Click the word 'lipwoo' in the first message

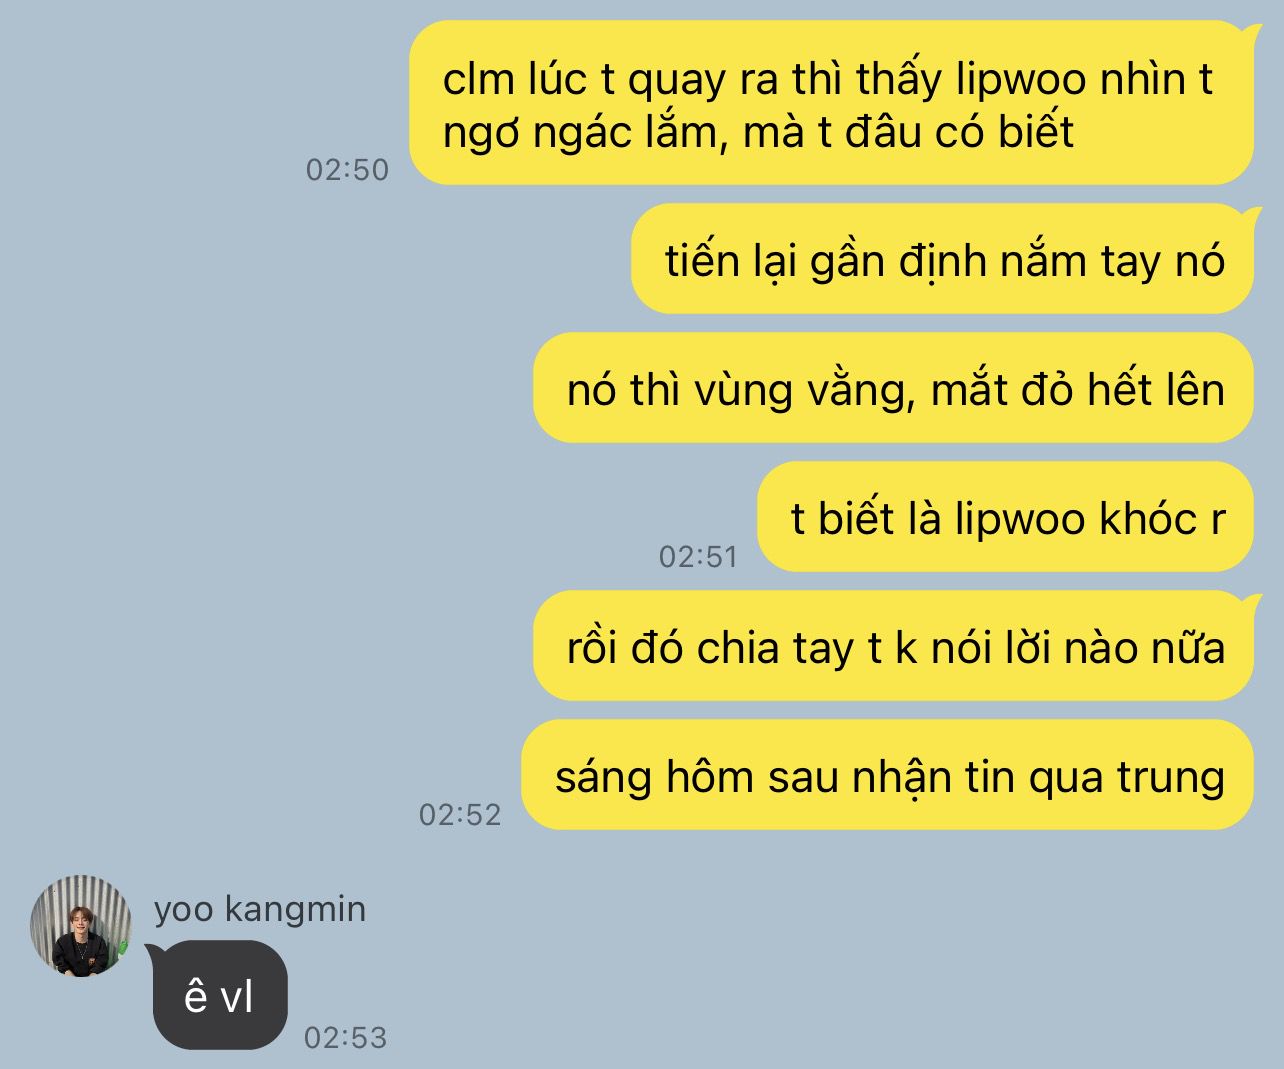pyautogui.click(x=1020, y=80)
